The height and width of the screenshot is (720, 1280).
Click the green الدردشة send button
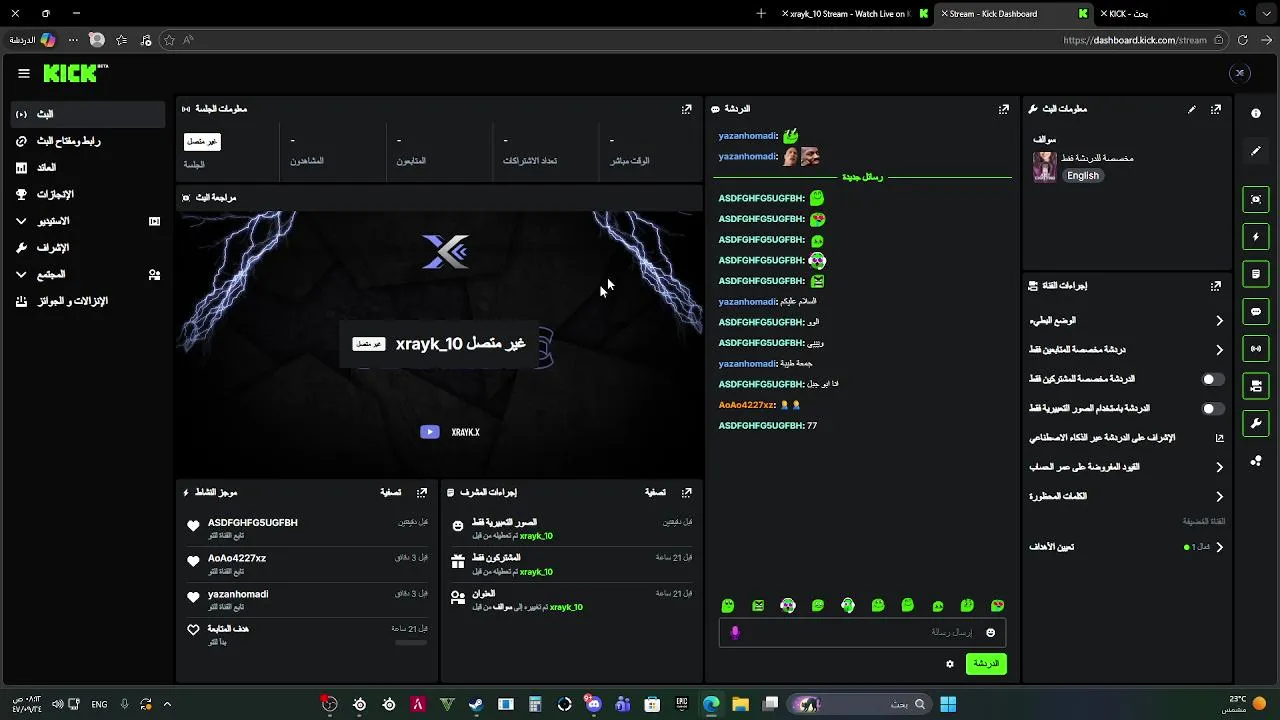click(x=986, y=664)
